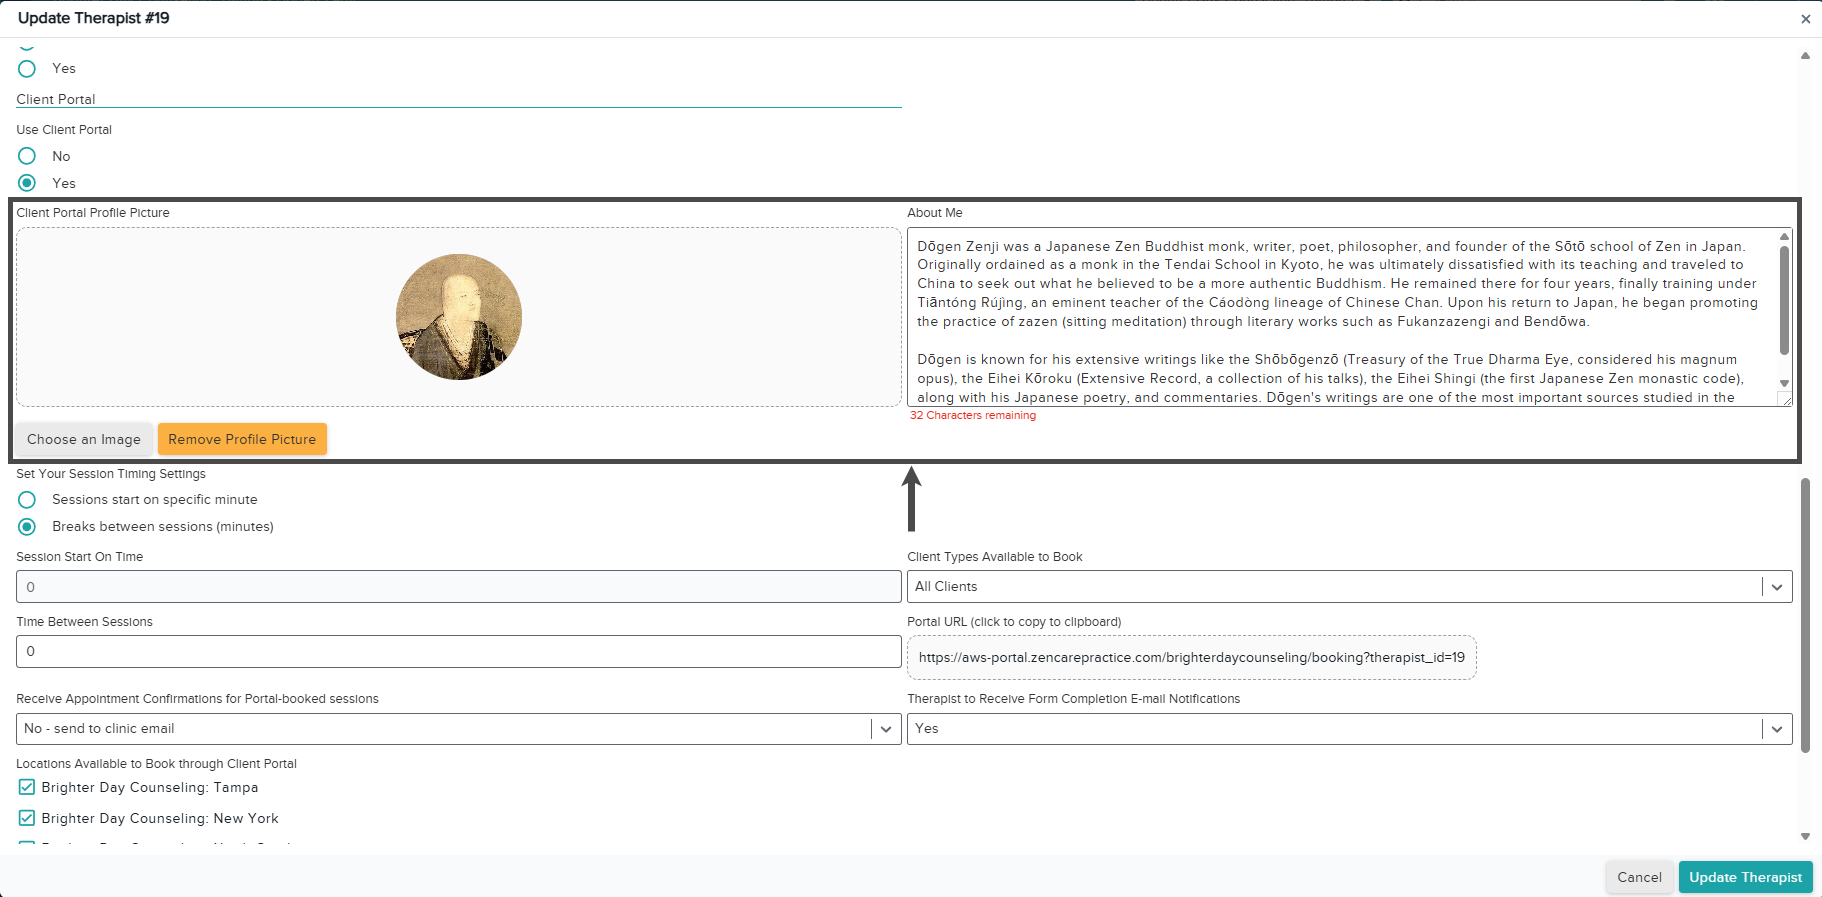This screenshot has width=1822, height=897.
Task: Select Breaks between sessions (minutes)
Action: [27, 526]
